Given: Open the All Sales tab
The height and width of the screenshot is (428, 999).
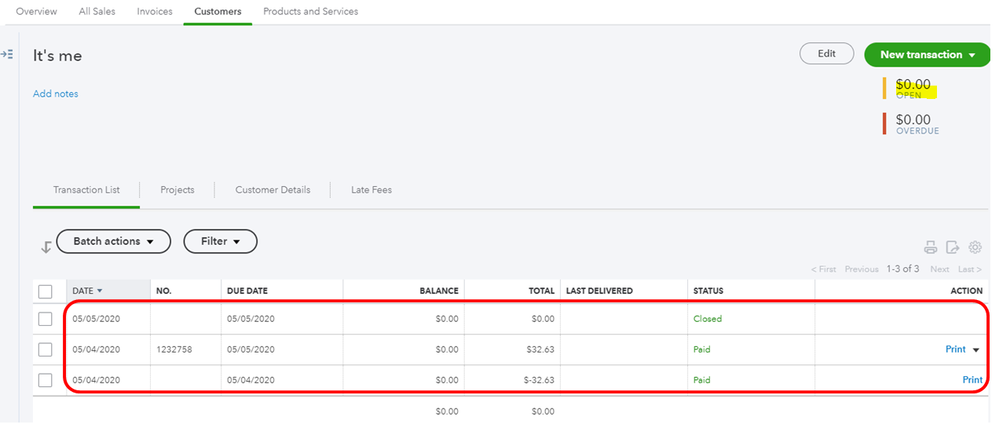Looking at the screenshot, I should [x=97, y=11].
